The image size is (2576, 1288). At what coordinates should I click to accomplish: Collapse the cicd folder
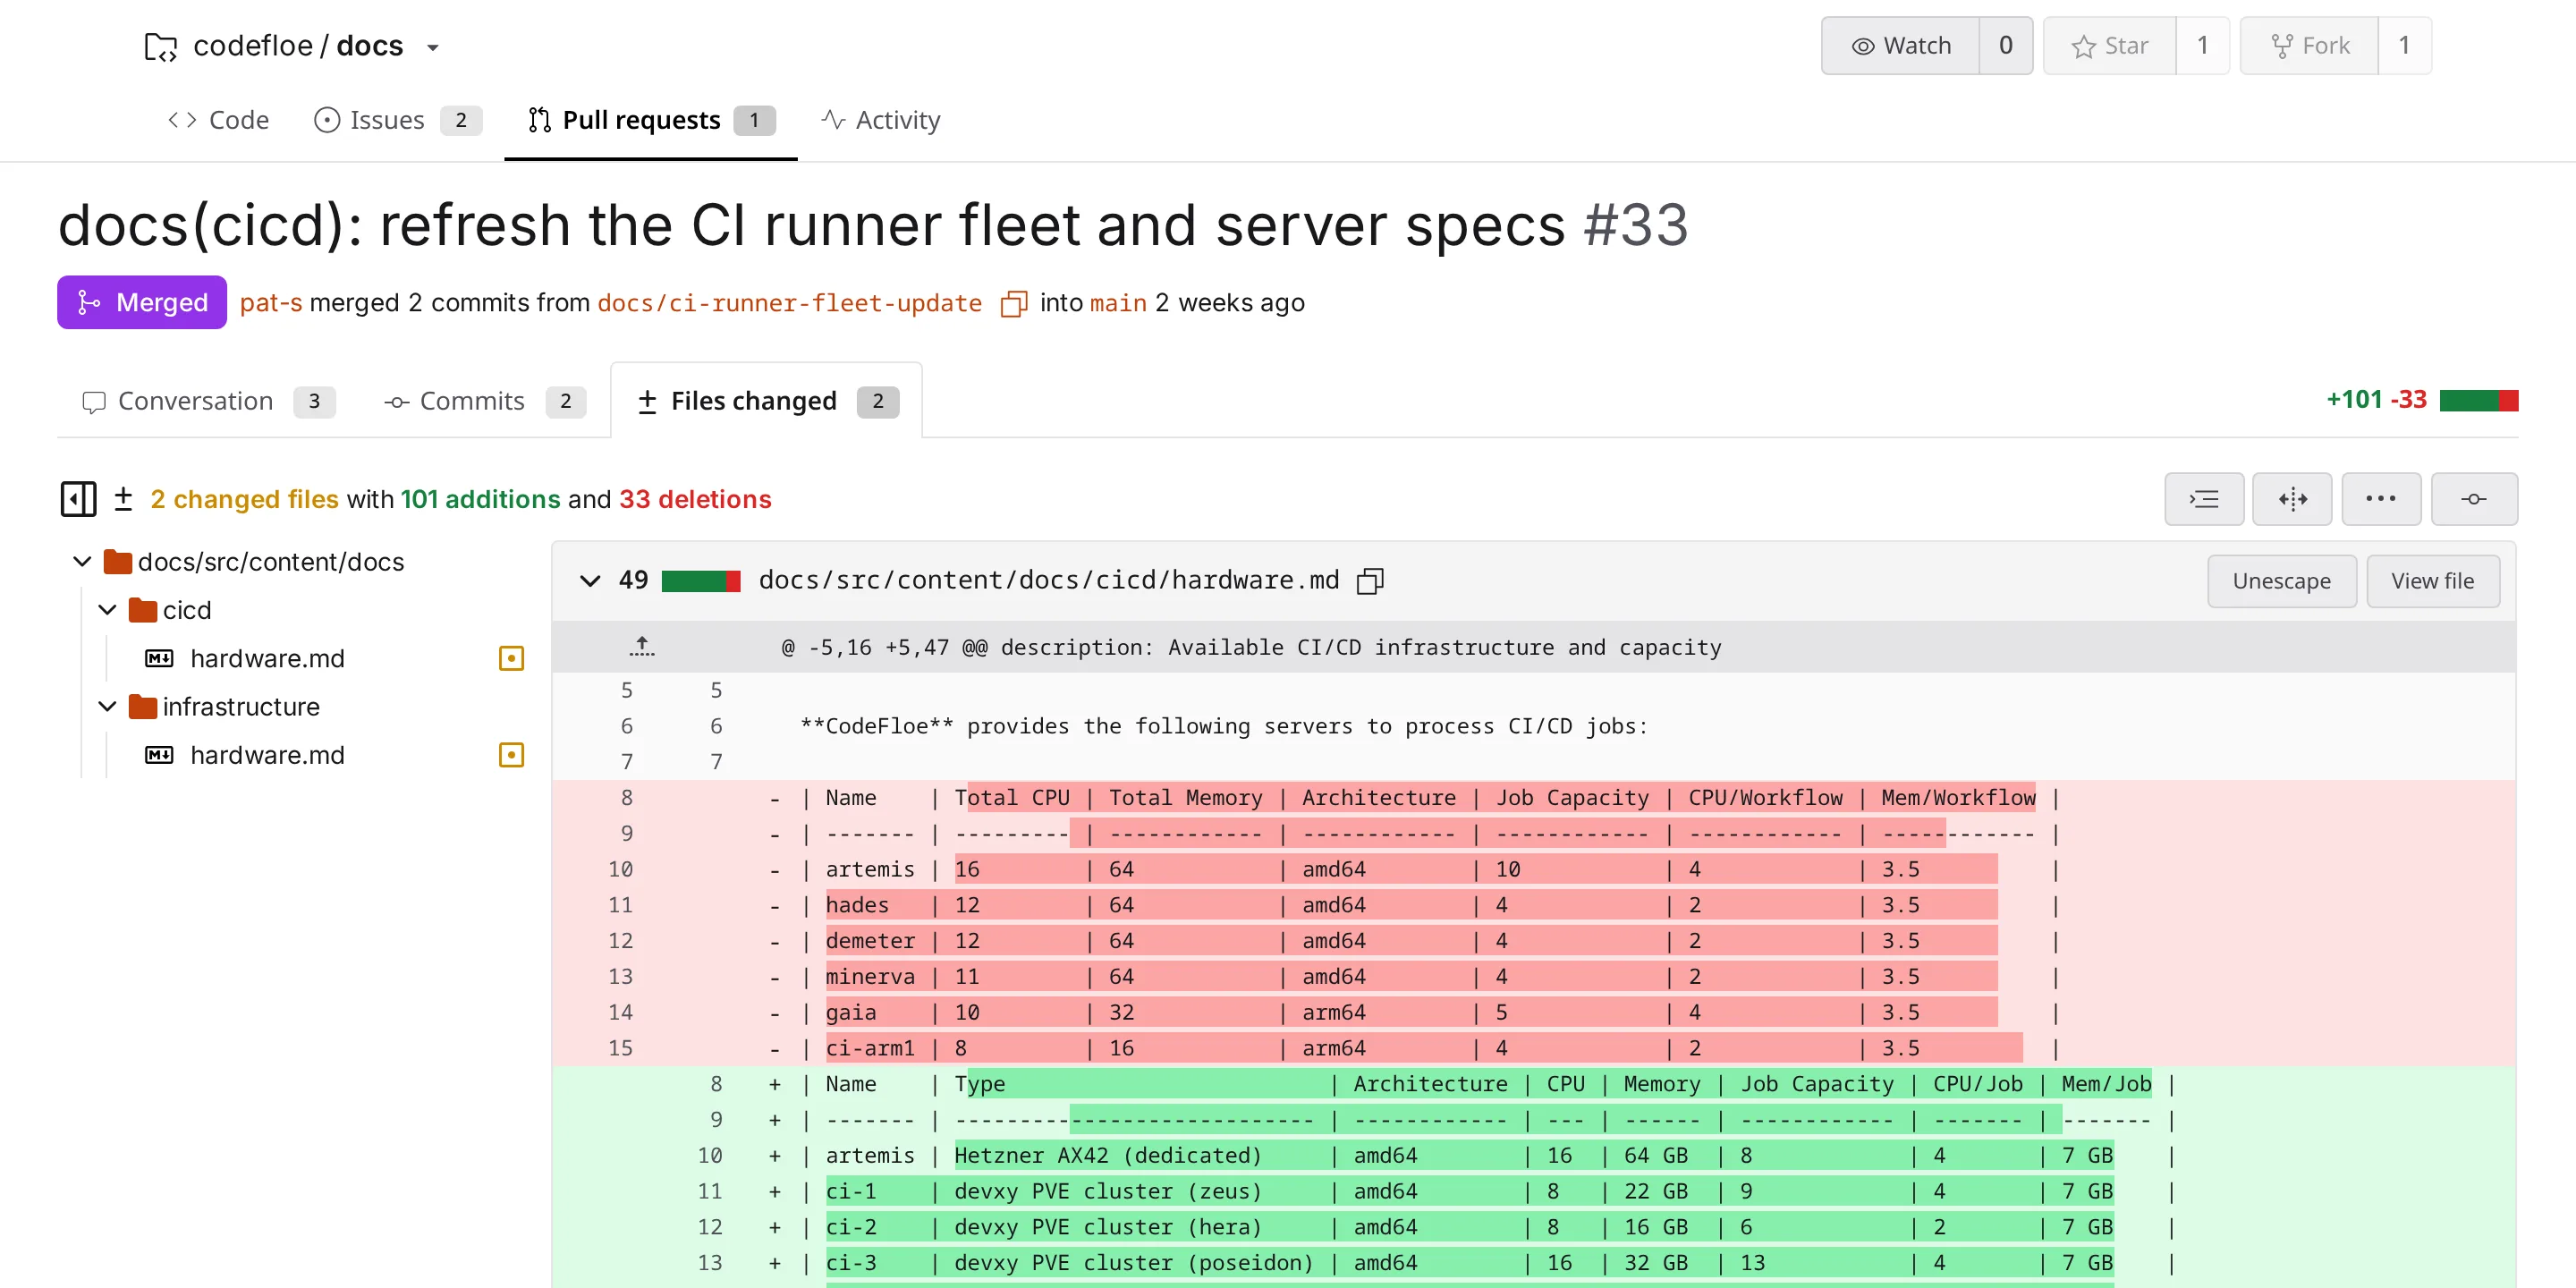click(108, 610)
